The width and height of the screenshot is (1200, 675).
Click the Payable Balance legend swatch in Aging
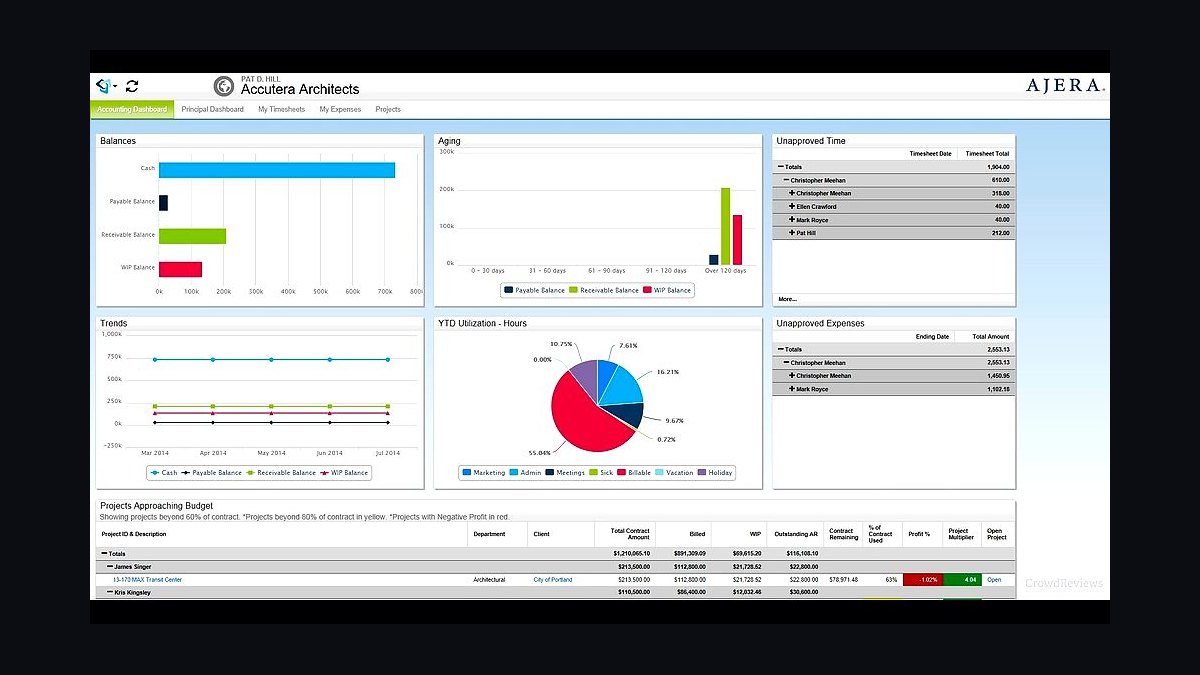pos(508,290)
